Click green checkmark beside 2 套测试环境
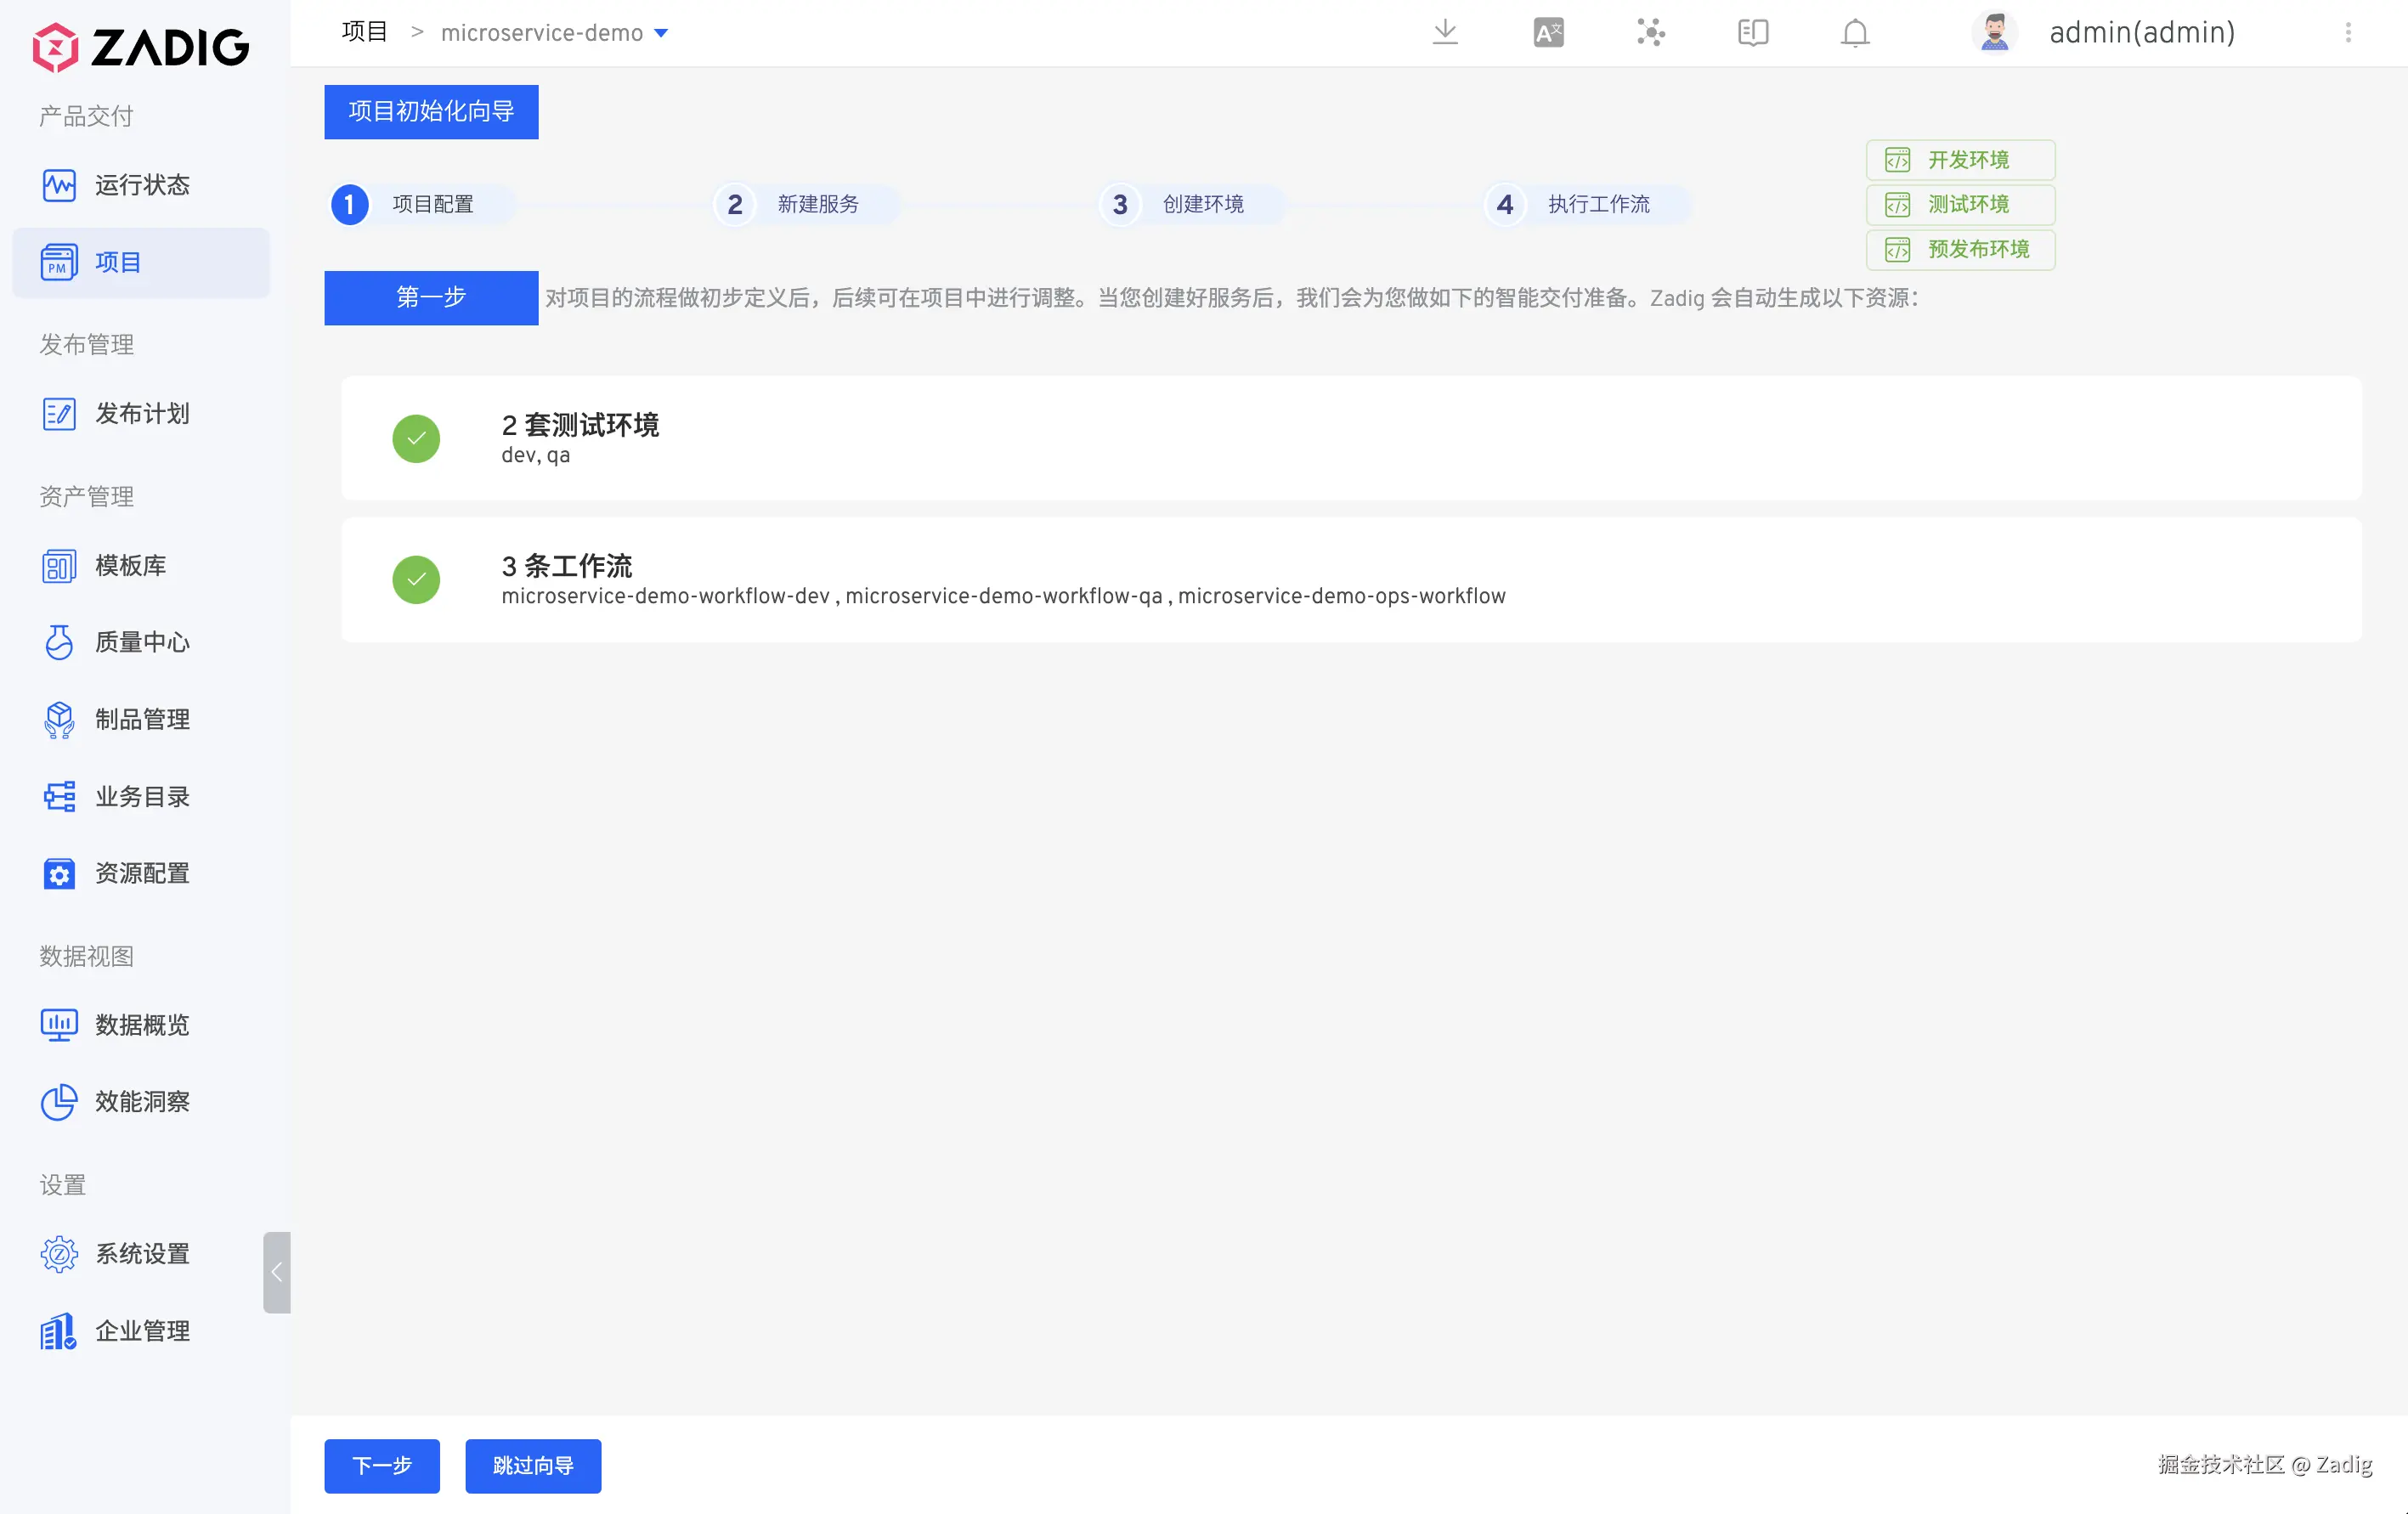 tap(416, 438)
